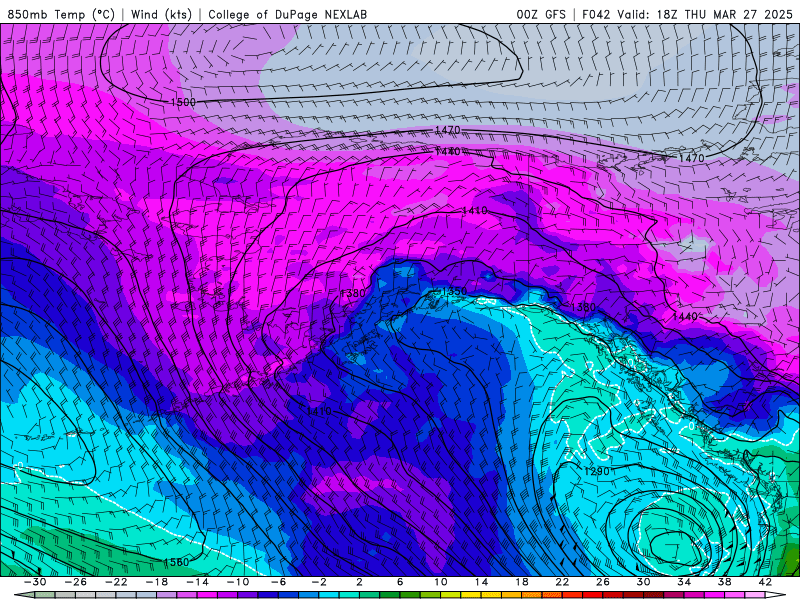This screenshot has width=800, height=600.
Task: Select the 1290 contour label near the low
Action: [596, 471]
